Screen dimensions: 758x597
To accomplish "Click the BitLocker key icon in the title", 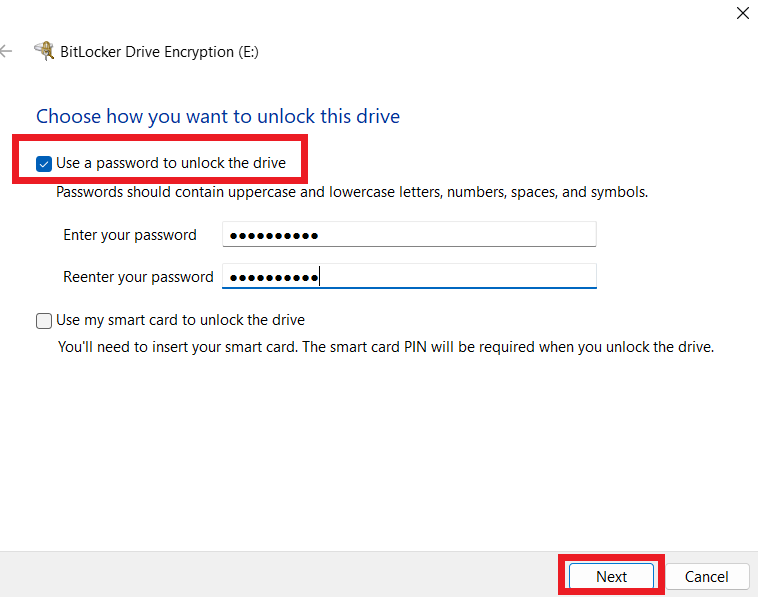I will 44,51.
